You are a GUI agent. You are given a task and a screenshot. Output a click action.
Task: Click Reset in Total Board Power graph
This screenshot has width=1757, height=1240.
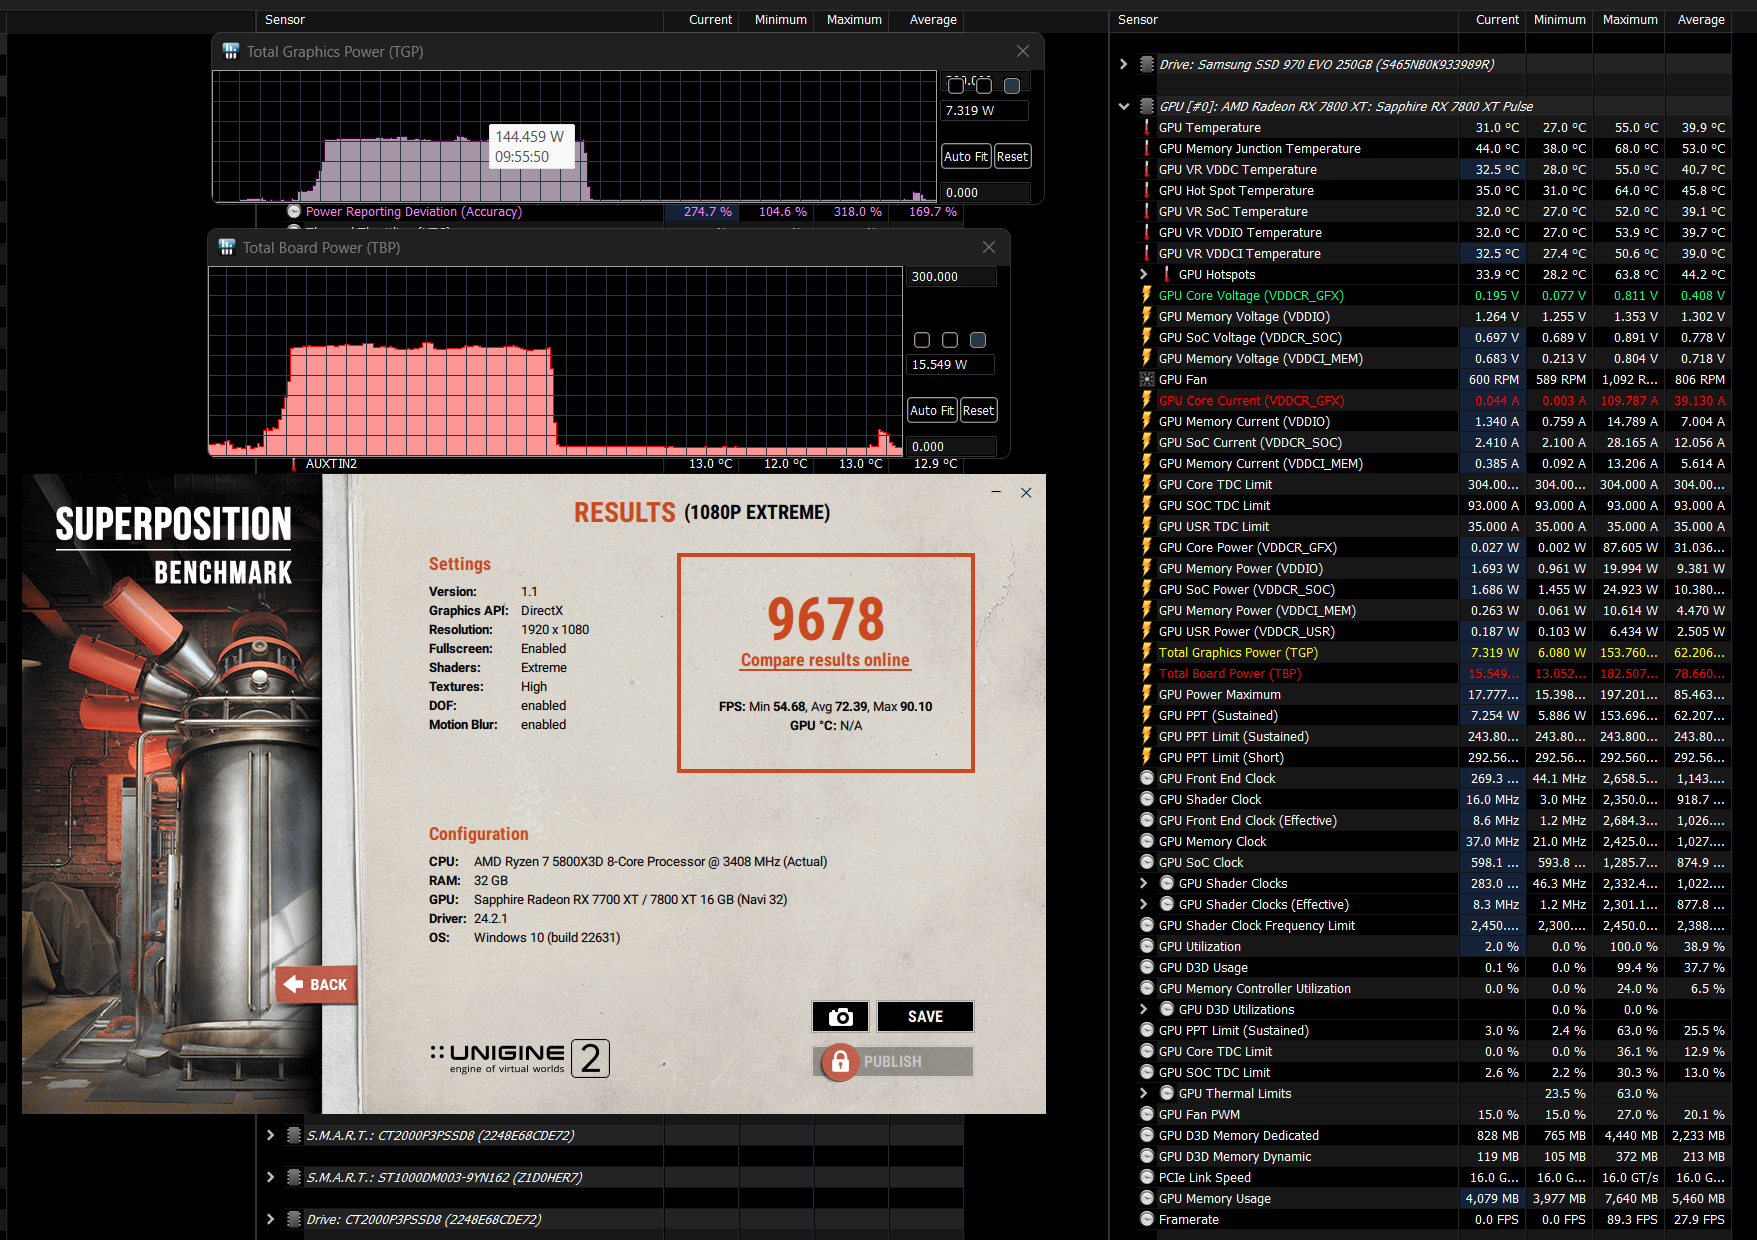tap(978, 410)
